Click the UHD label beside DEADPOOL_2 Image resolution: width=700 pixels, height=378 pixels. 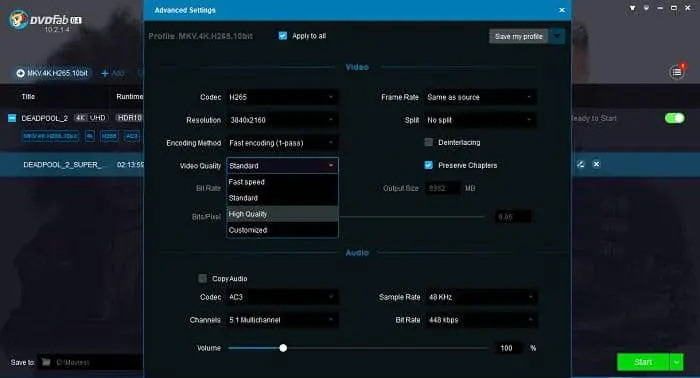click(x=97, y=118)
